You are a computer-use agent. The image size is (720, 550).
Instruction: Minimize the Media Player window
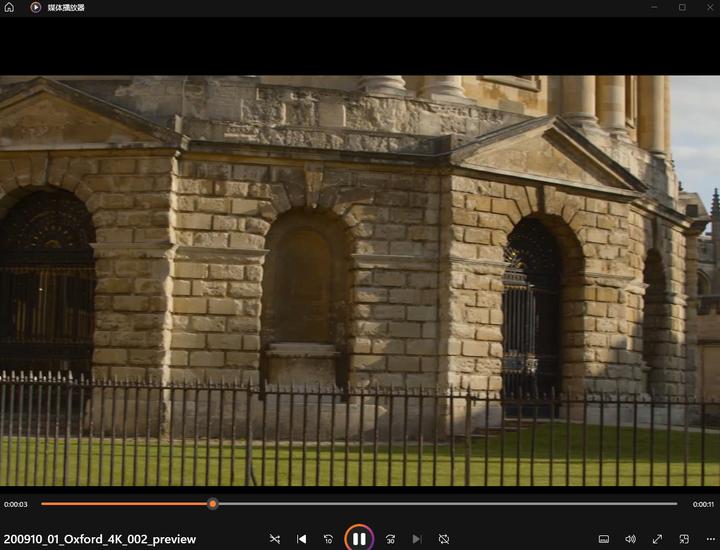[x=655, y=7]
